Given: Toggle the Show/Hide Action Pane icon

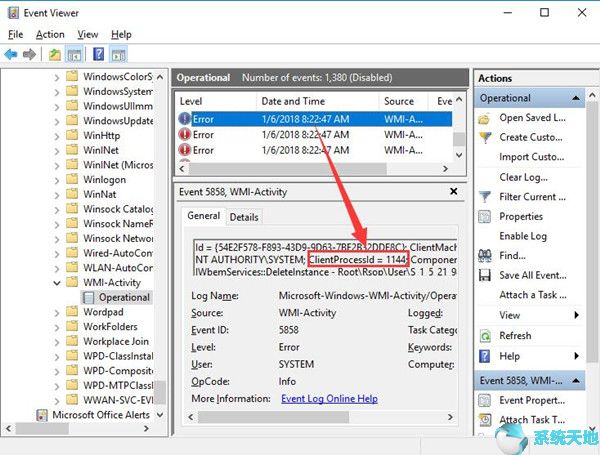Looking at the screenshot, I should [118, 55].
